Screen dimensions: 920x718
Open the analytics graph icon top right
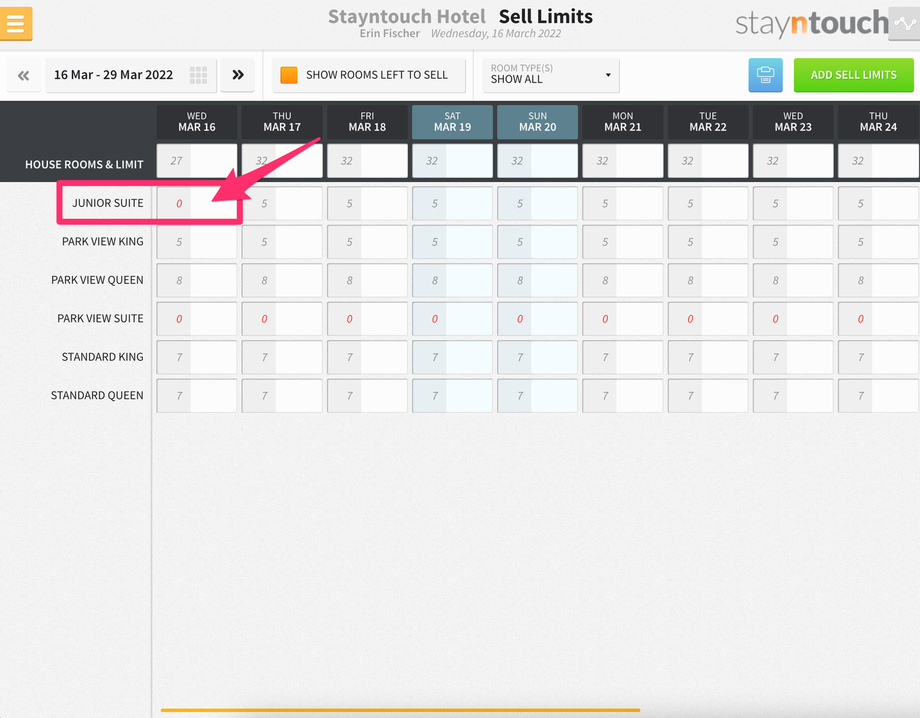pos(904,23)
